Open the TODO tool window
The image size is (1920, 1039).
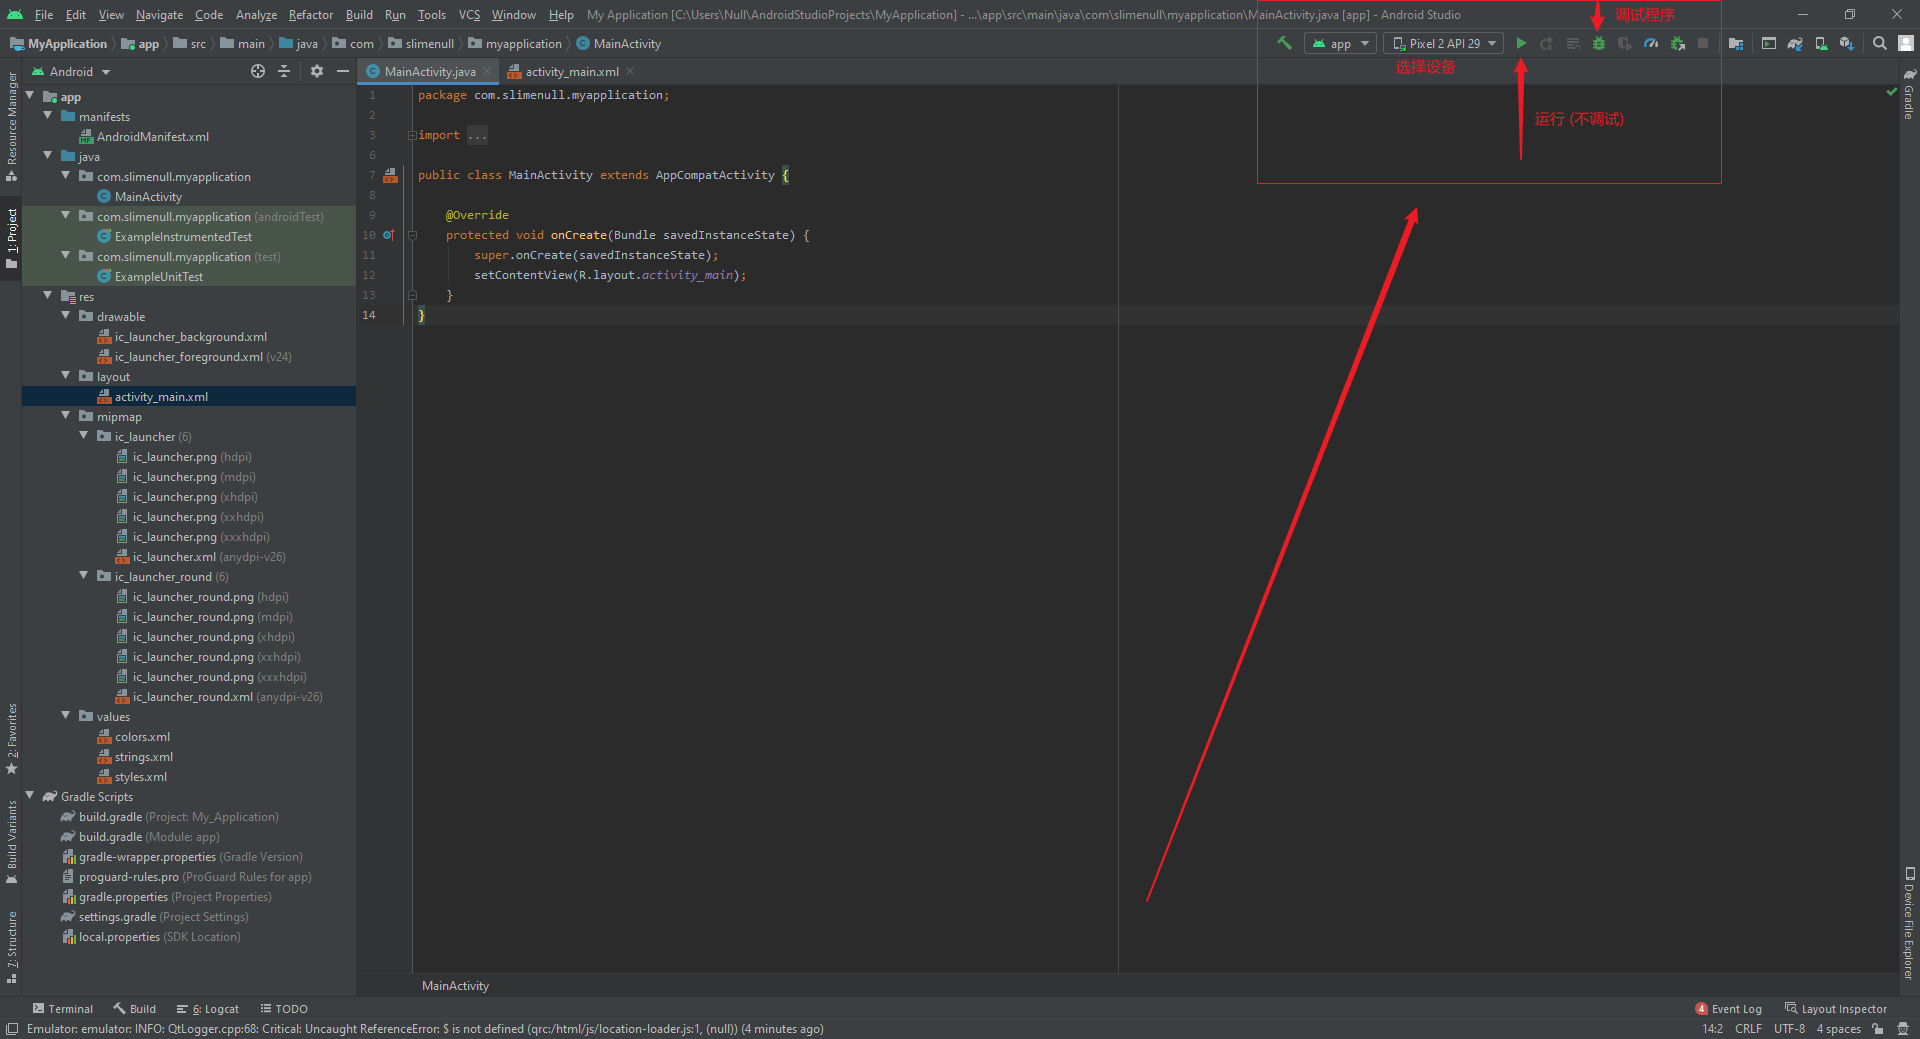284,1008
